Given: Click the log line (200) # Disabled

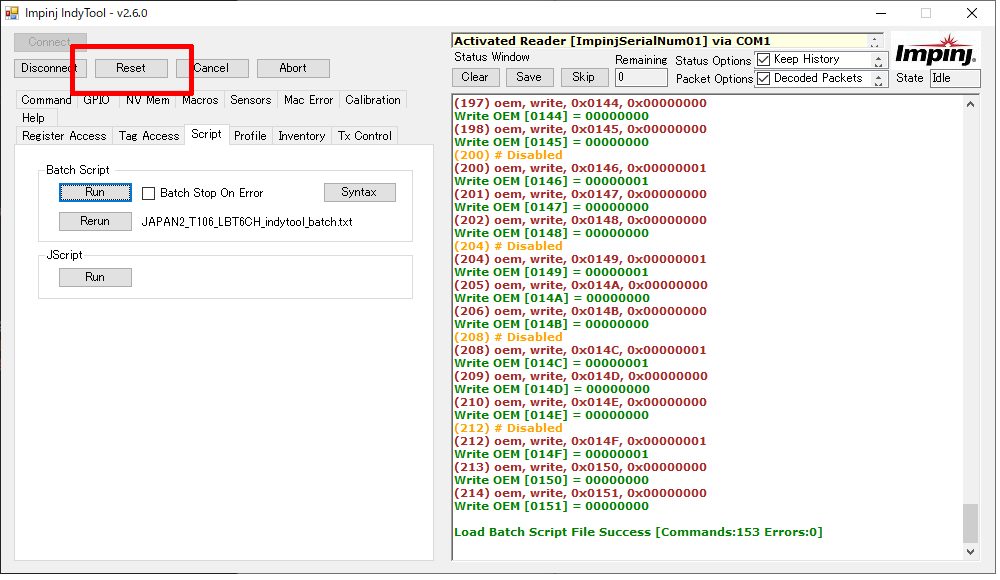Looking at the screenshot, I should [x=508, y=156].
